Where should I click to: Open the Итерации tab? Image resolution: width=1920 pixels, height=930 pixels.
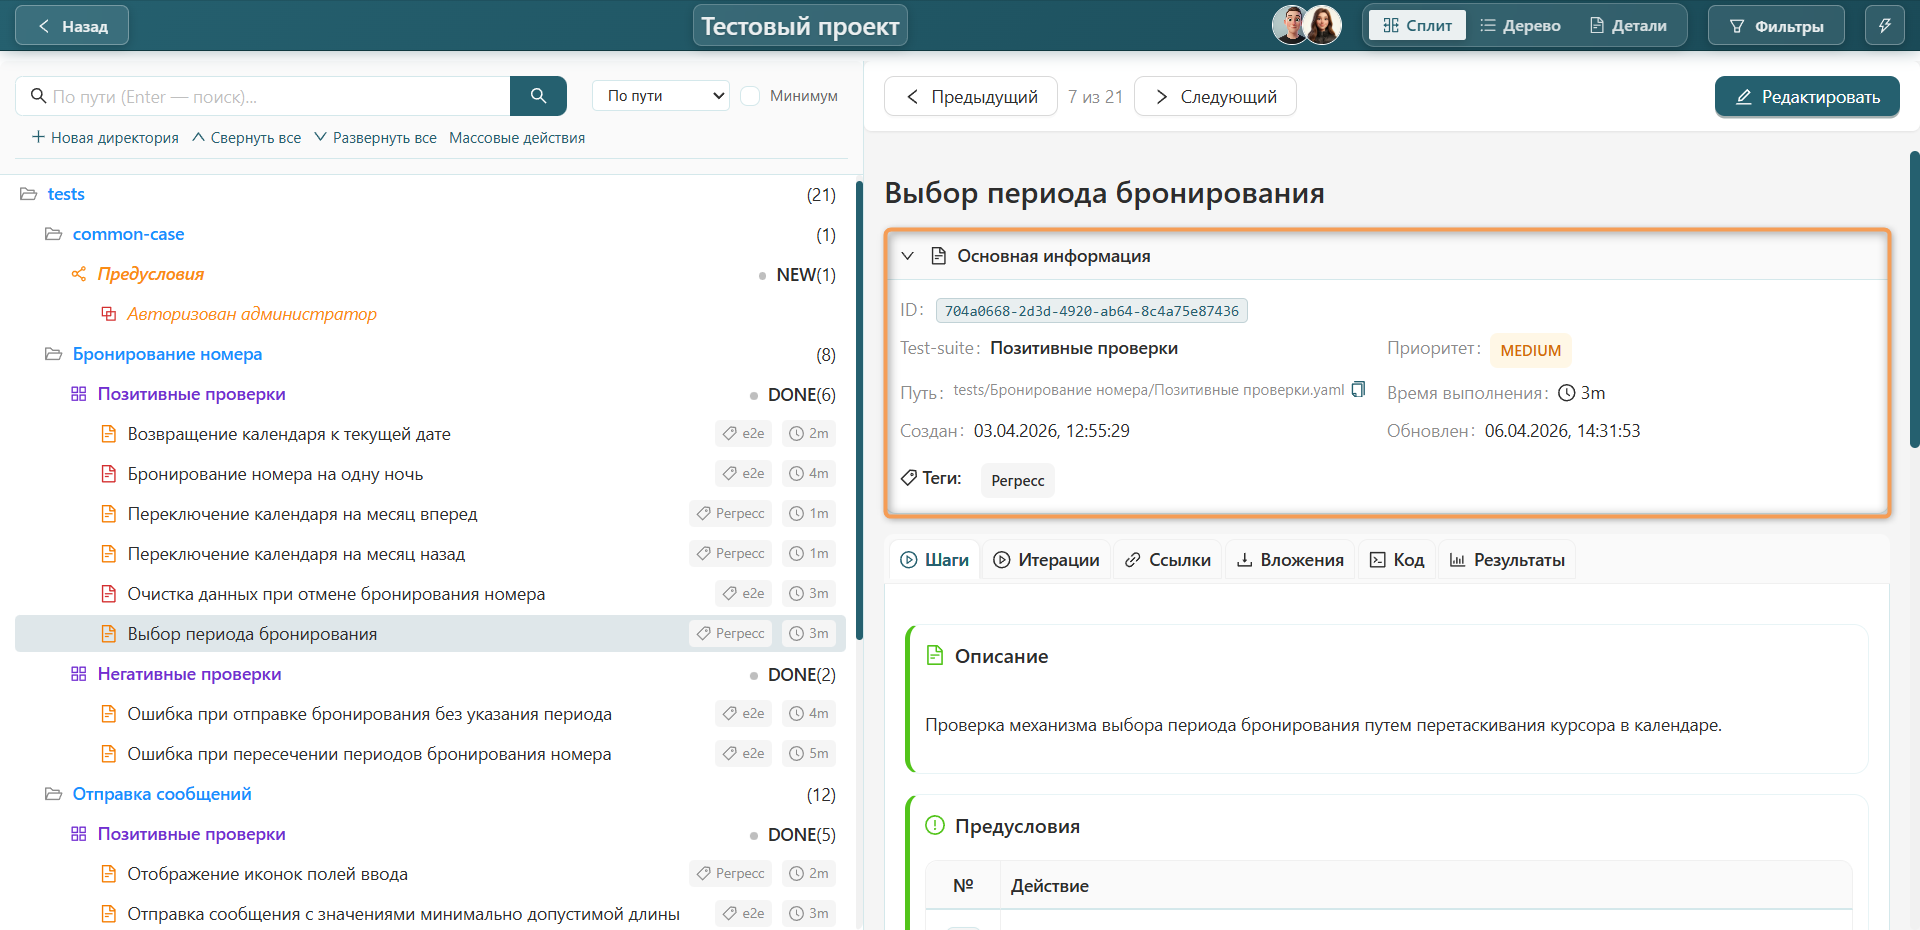1046,560
